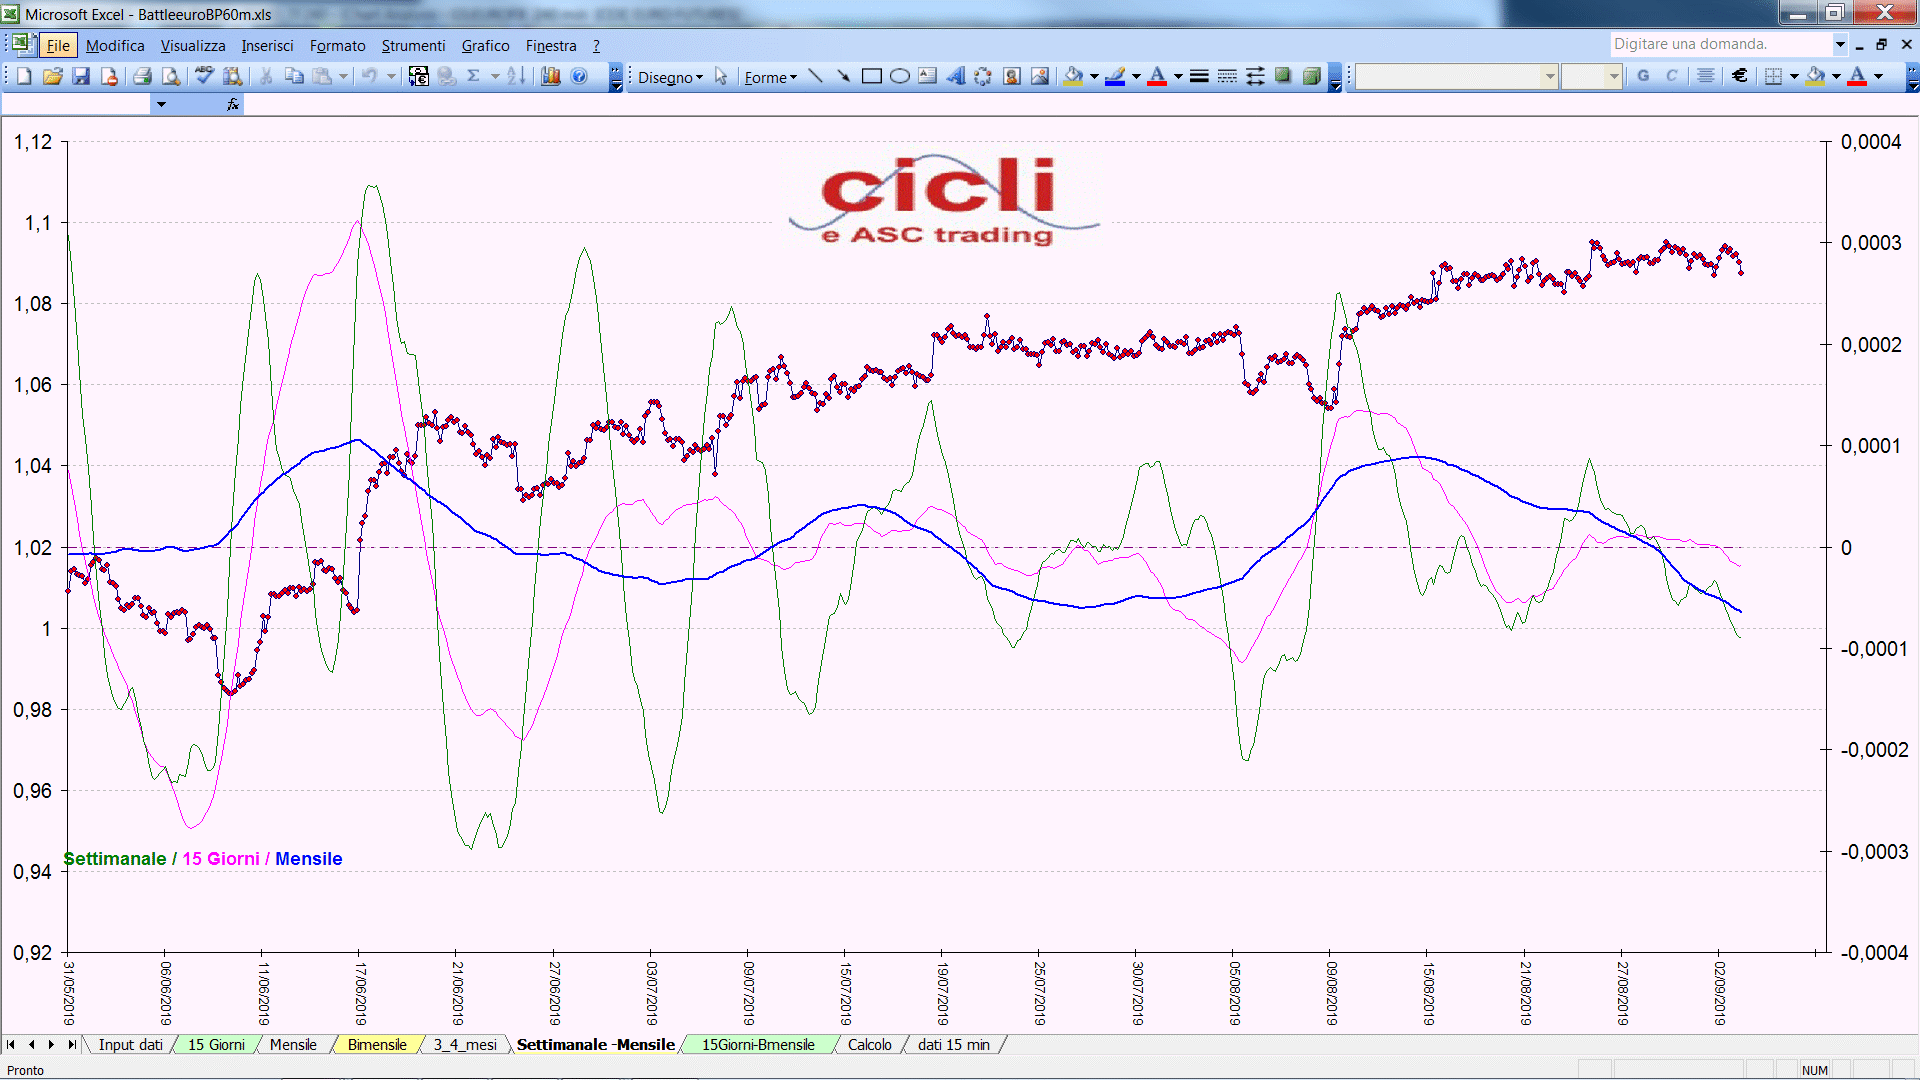This screenshot has width=1920, height=1080.
Task: Select the Arrow drawing tool
Action: (844, 76)
